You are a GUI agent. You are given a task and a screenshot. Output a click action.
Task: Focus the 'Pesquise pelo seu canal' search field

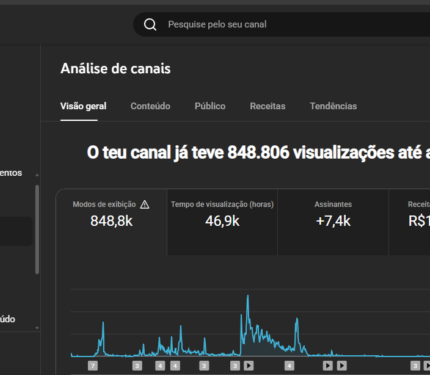282,24
